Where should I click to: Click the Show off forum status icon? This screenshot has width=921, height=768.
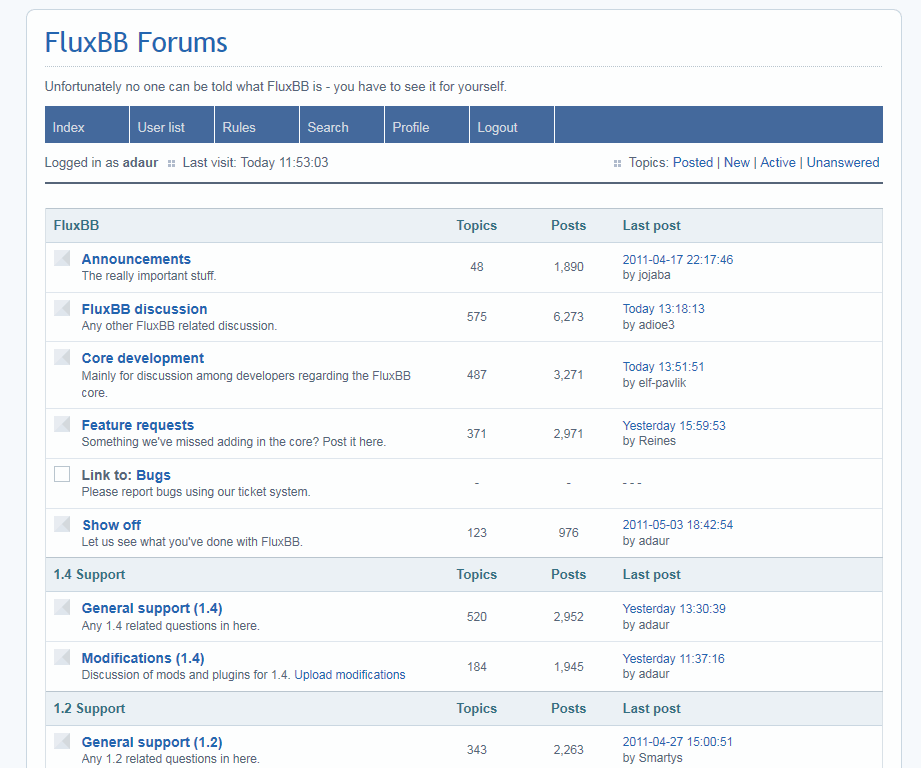click(x=62, y=524)
